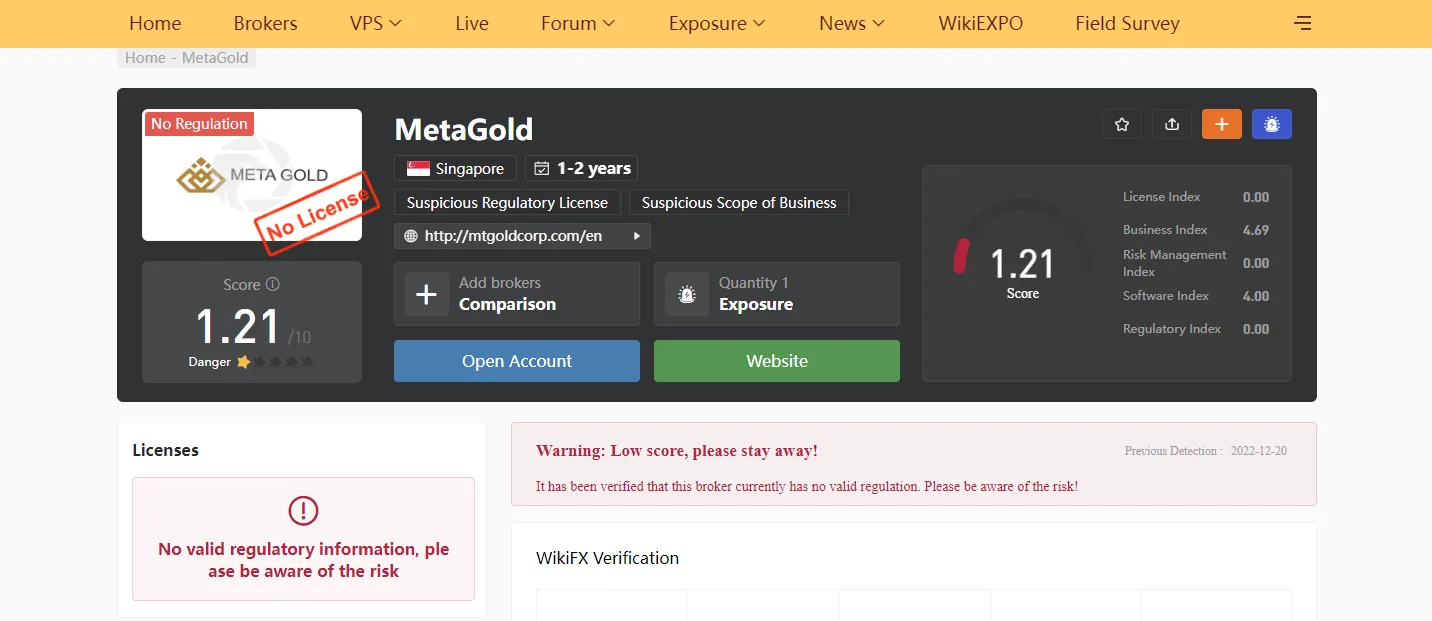The image size is (1432, 621).
Task: Click the MetaGold logo thumbnail
Action: click(x=252, y=175)
